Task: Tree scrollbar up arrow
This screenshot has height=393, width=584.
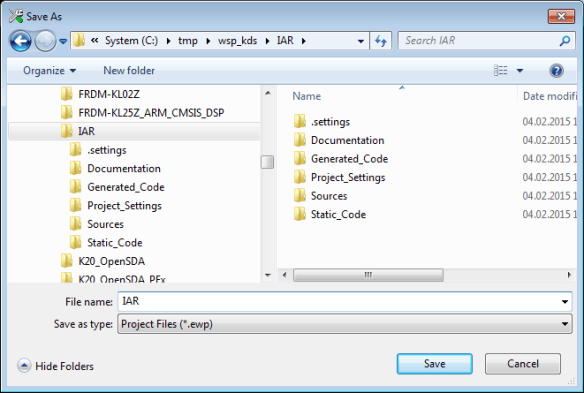Action: click(x=267, y=93)
